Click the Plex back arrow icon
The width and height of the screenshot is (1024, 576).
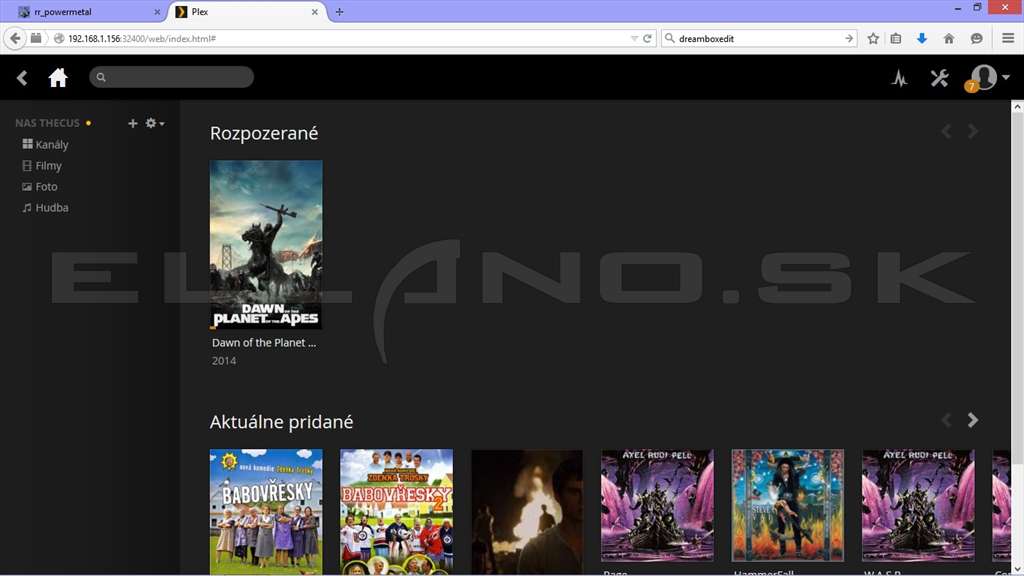[22, 78]
